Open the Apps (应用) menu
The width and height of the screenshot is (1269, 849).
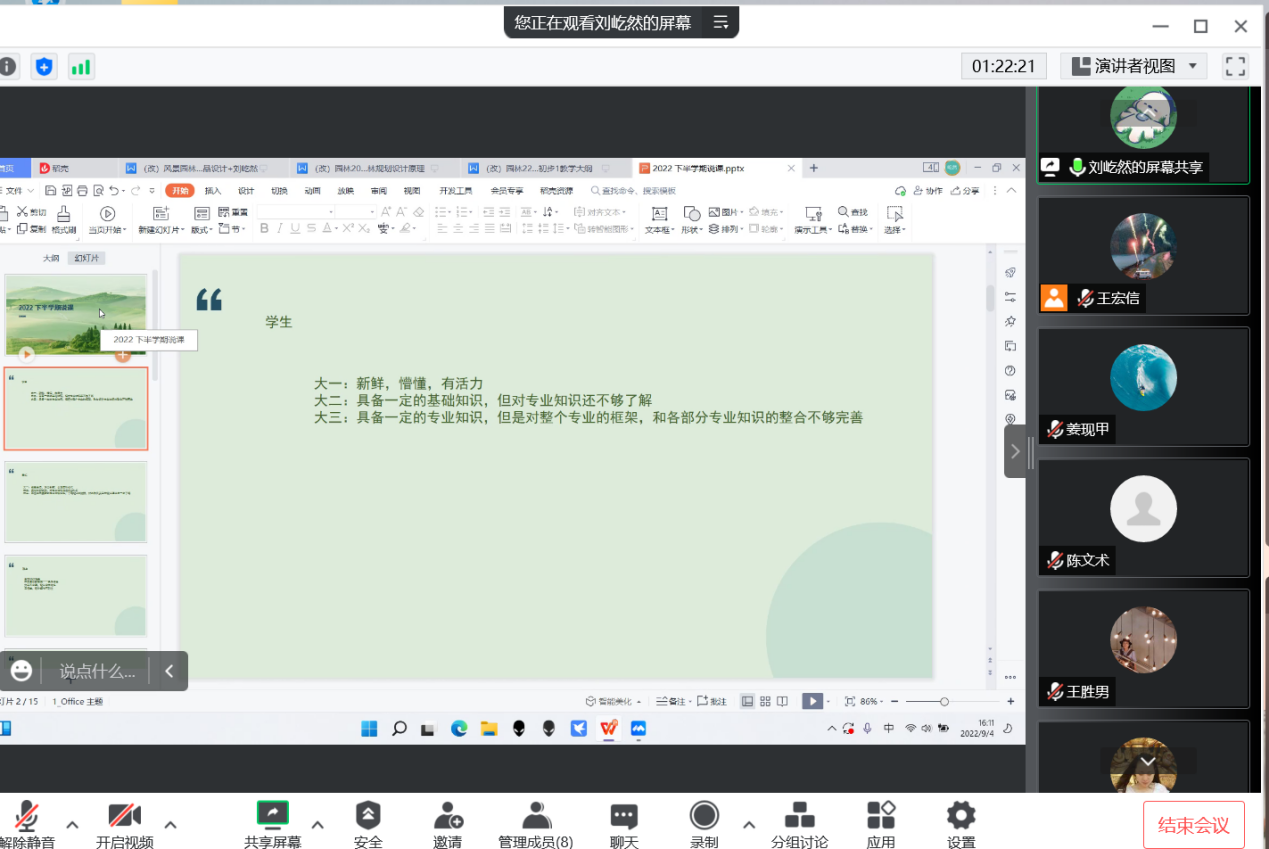881,824
